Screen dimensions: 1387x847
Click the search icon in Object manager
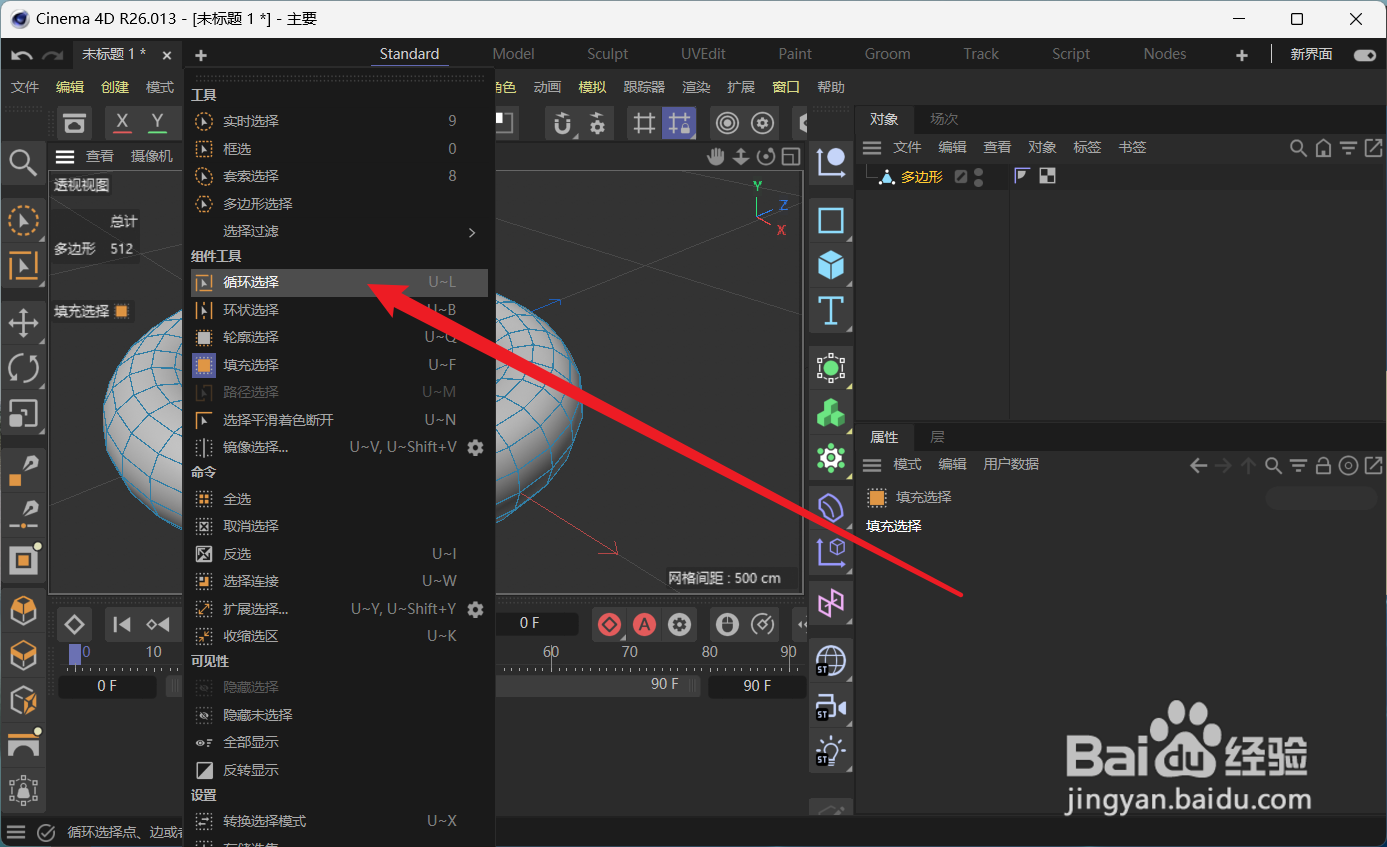(1298, 148)
